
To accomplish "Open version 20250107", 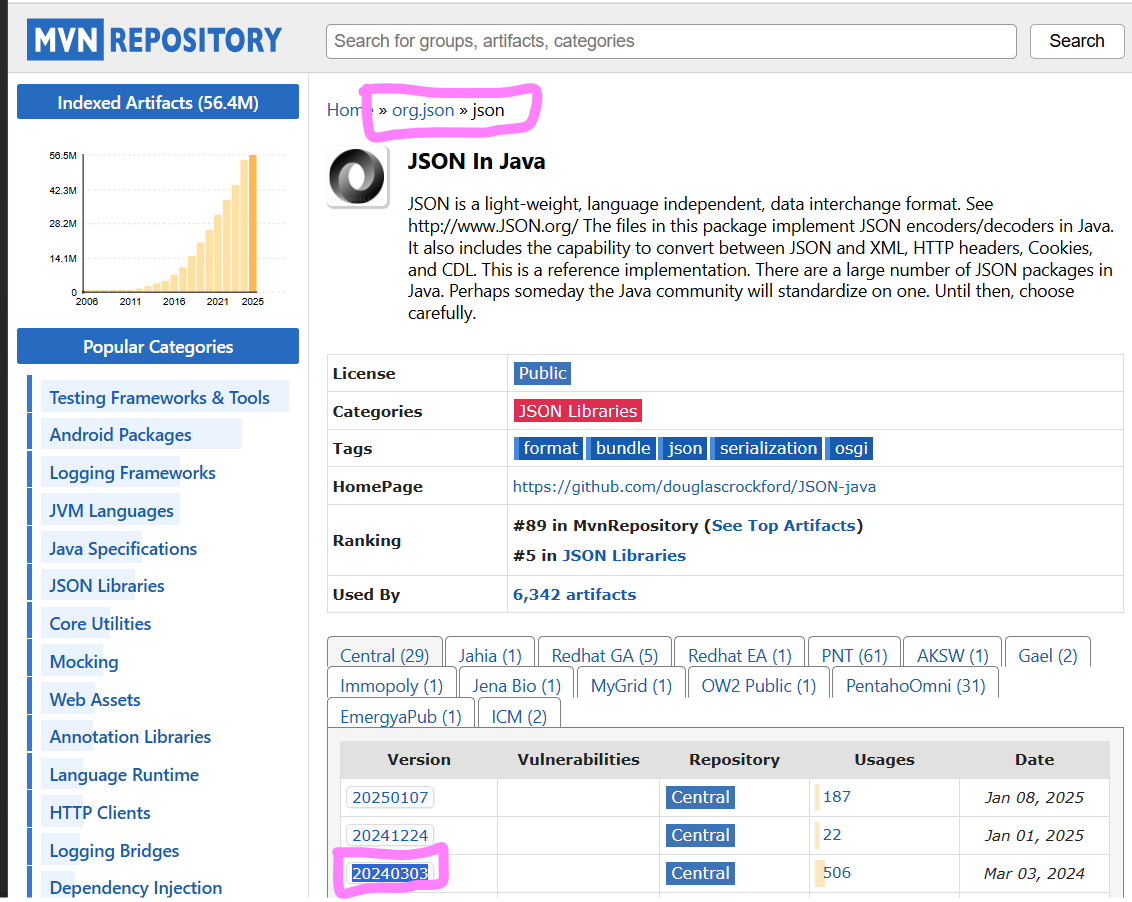I will coord(390,797).
